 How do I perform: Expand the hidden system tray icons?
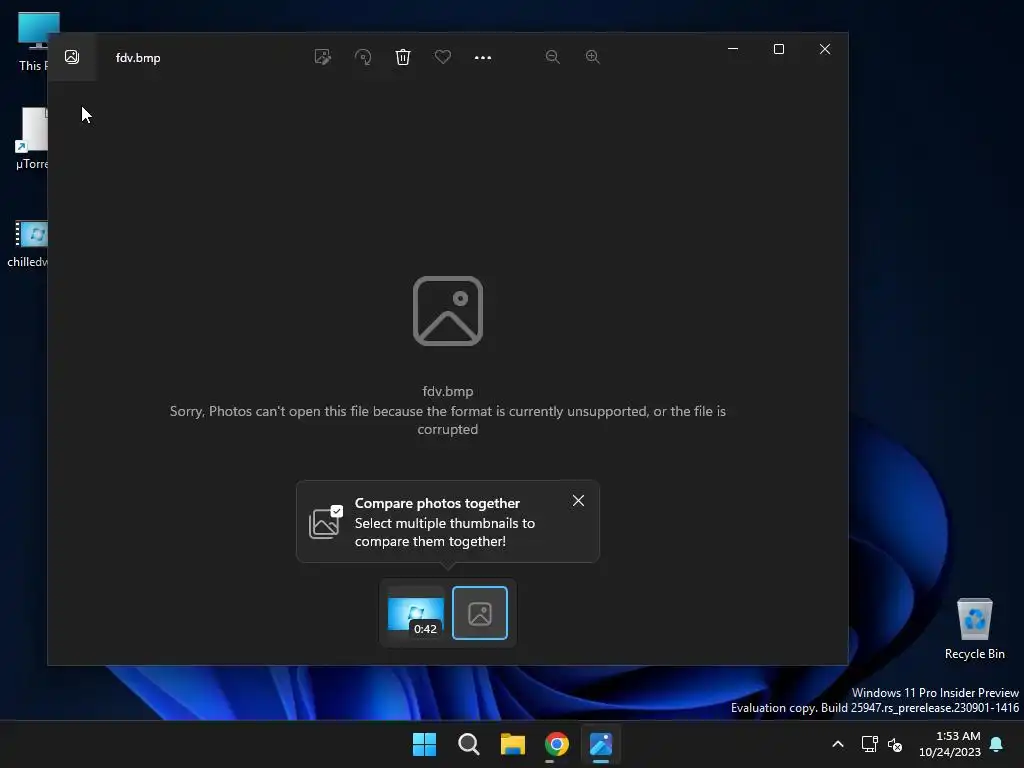tap(838, 744)
